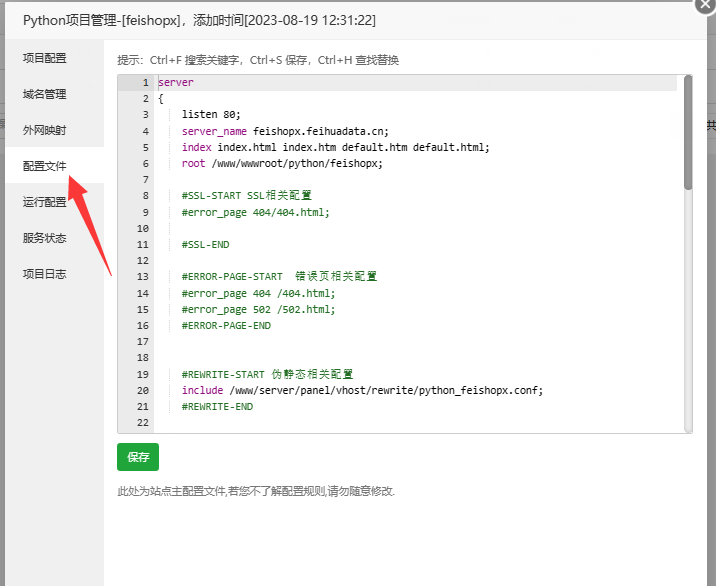Click '#error_page 404/404.html;' line
The image size is (716, 586).
pyautogui.click(x=255, y=212)
